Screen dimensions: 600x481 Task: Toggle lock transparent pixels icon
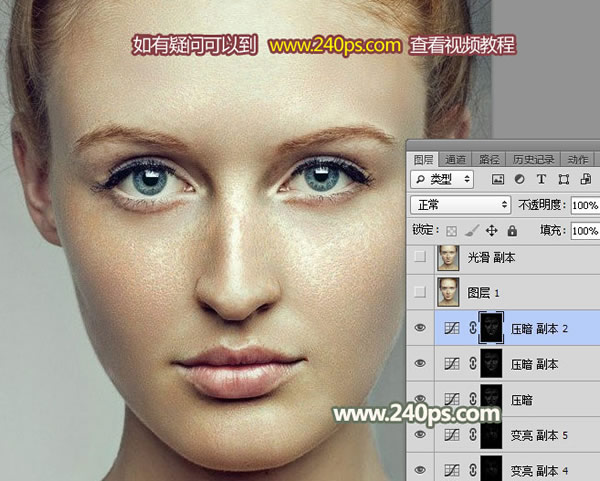pyautogui.click(x=452, y=231)
